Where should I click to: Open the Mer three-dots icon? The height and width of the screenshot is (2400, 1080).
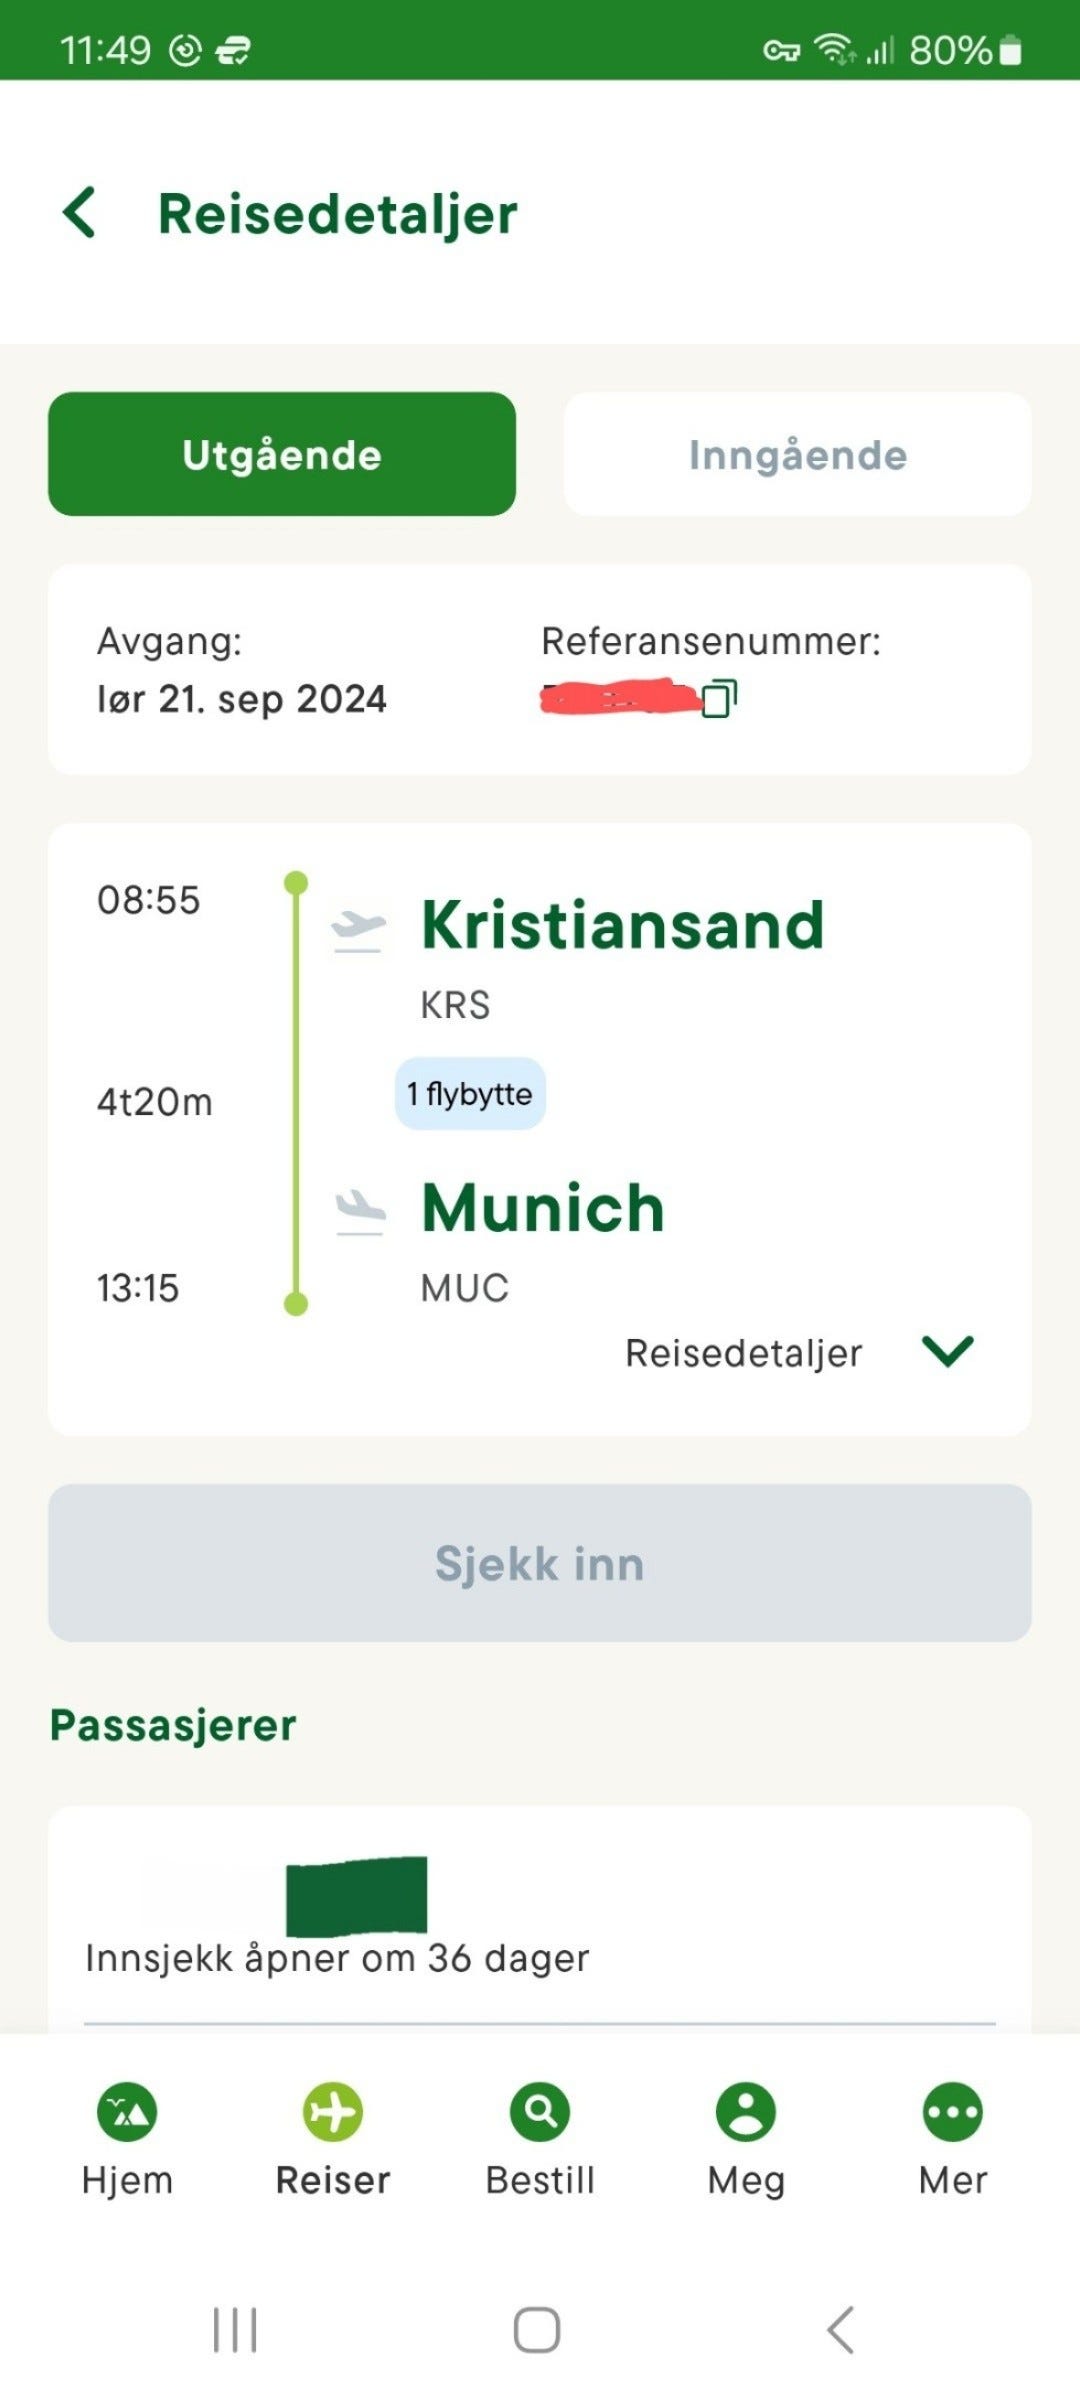coord(953,2112)
